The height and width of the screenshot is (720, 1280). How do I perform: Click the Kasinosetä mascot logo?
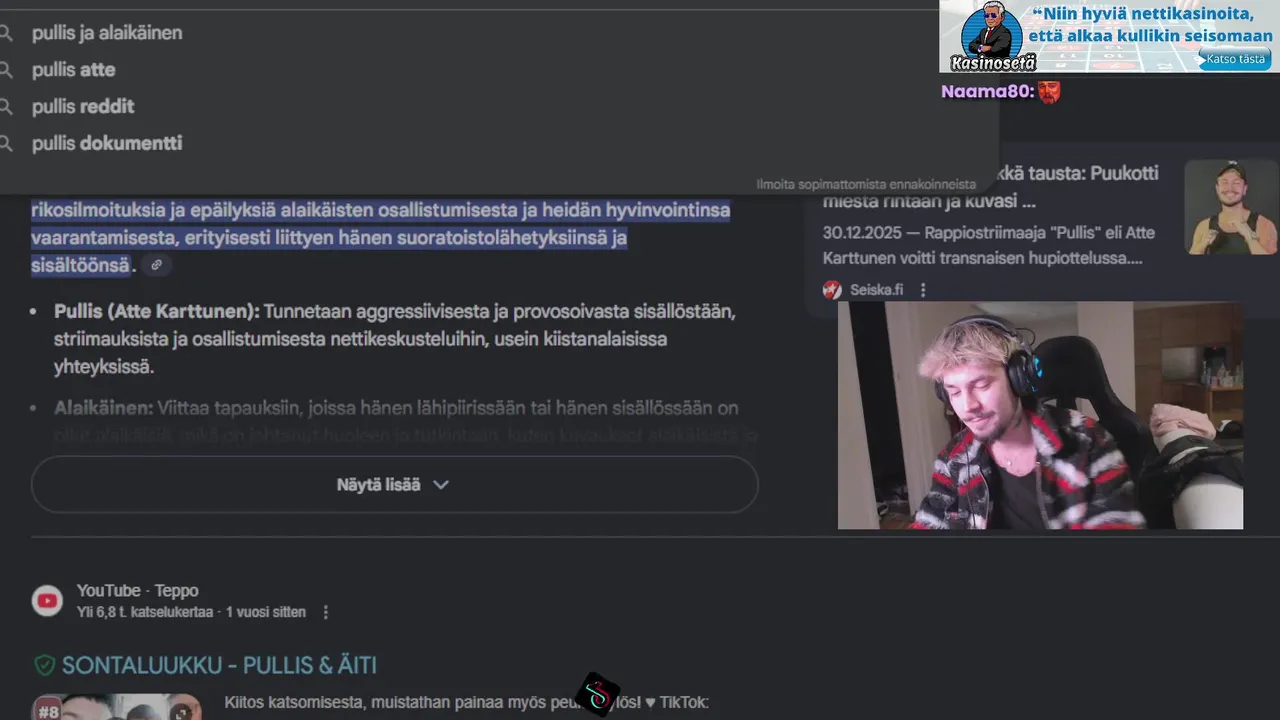click(991, 36)
